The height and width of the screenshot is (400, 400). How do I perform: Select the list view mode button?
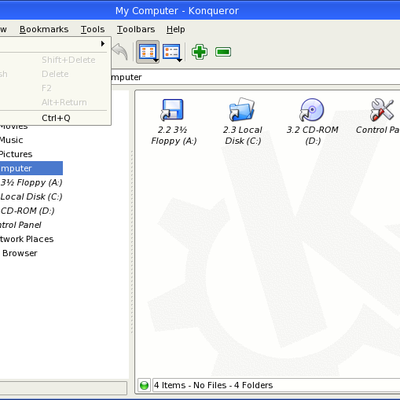[172, 52]
